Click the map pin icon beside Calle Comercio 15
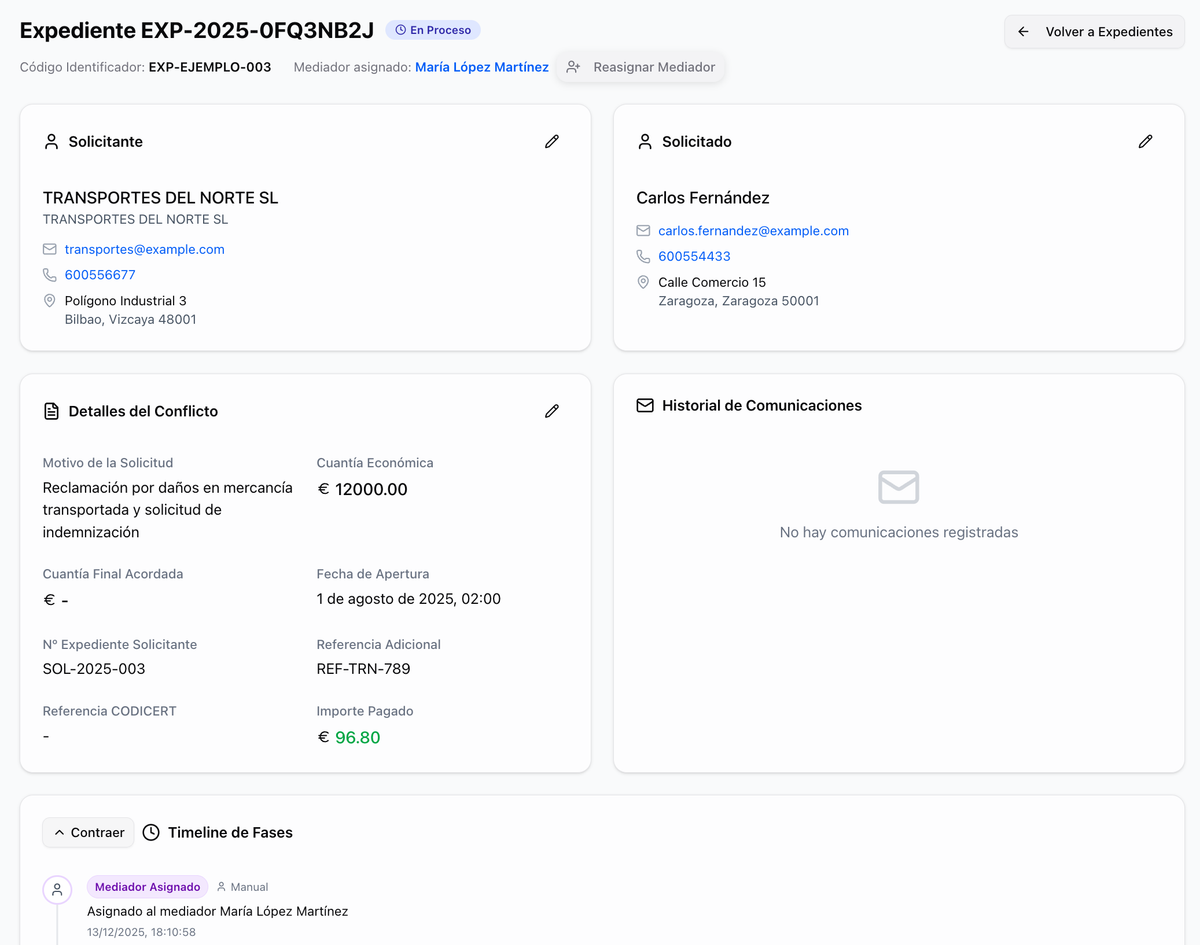This screenshot has width=1200, height=945. pos(643,283)
